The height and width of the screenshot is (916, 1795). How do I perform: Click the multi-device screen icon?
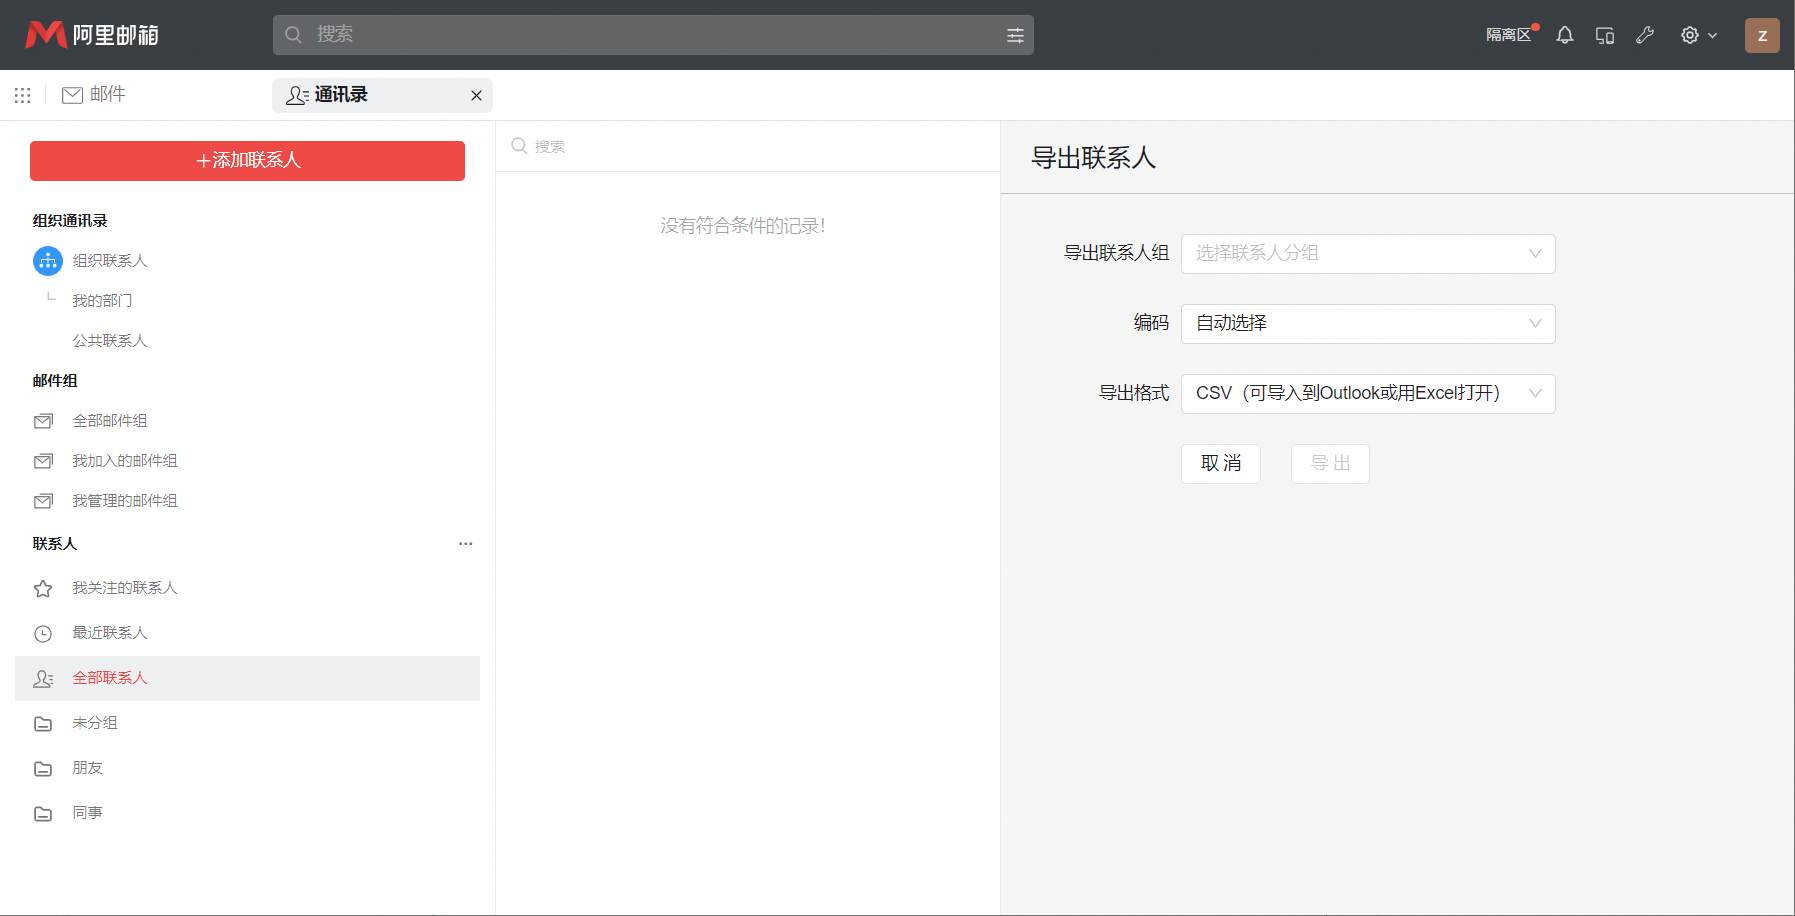1604,35
